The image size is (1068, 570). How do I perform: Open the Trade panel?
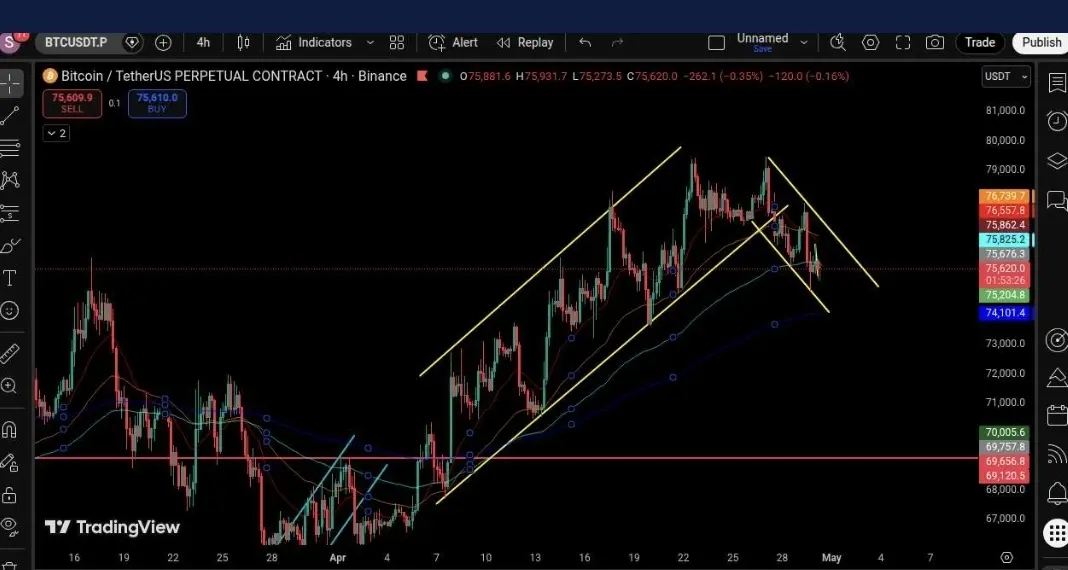pos(980,42)
